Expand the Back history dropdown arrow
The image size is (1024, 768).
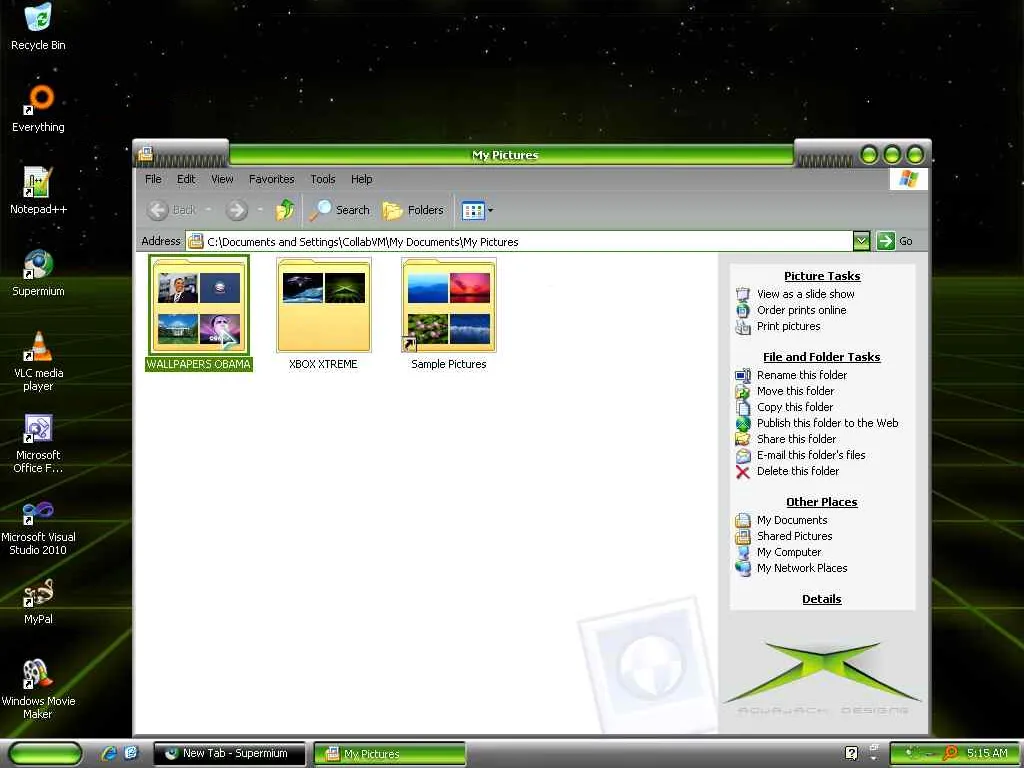point(208,210)
